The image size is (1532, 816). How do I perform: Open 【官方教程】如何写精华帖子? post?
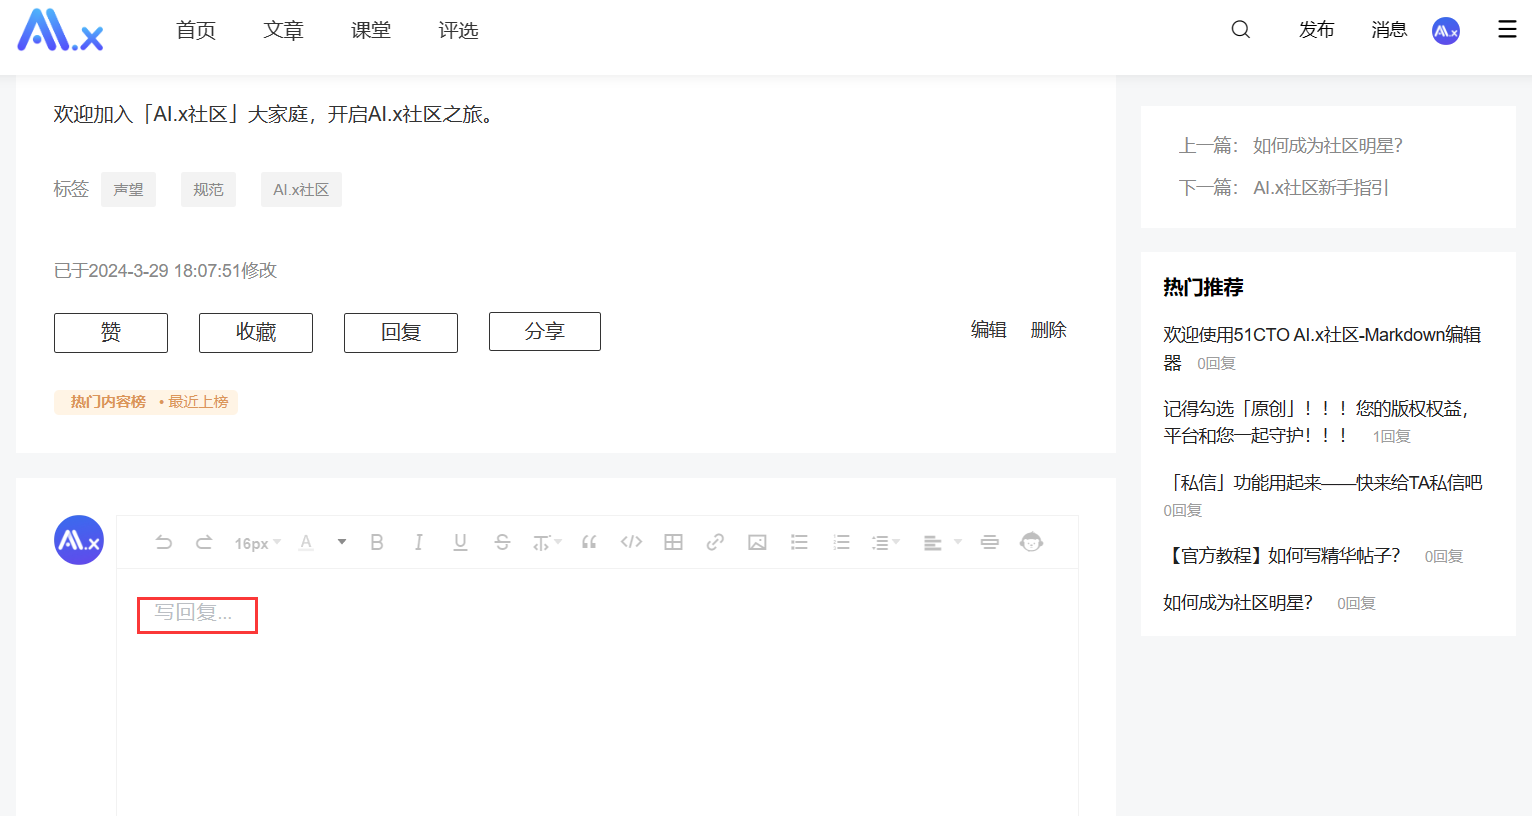[1282, 556]
